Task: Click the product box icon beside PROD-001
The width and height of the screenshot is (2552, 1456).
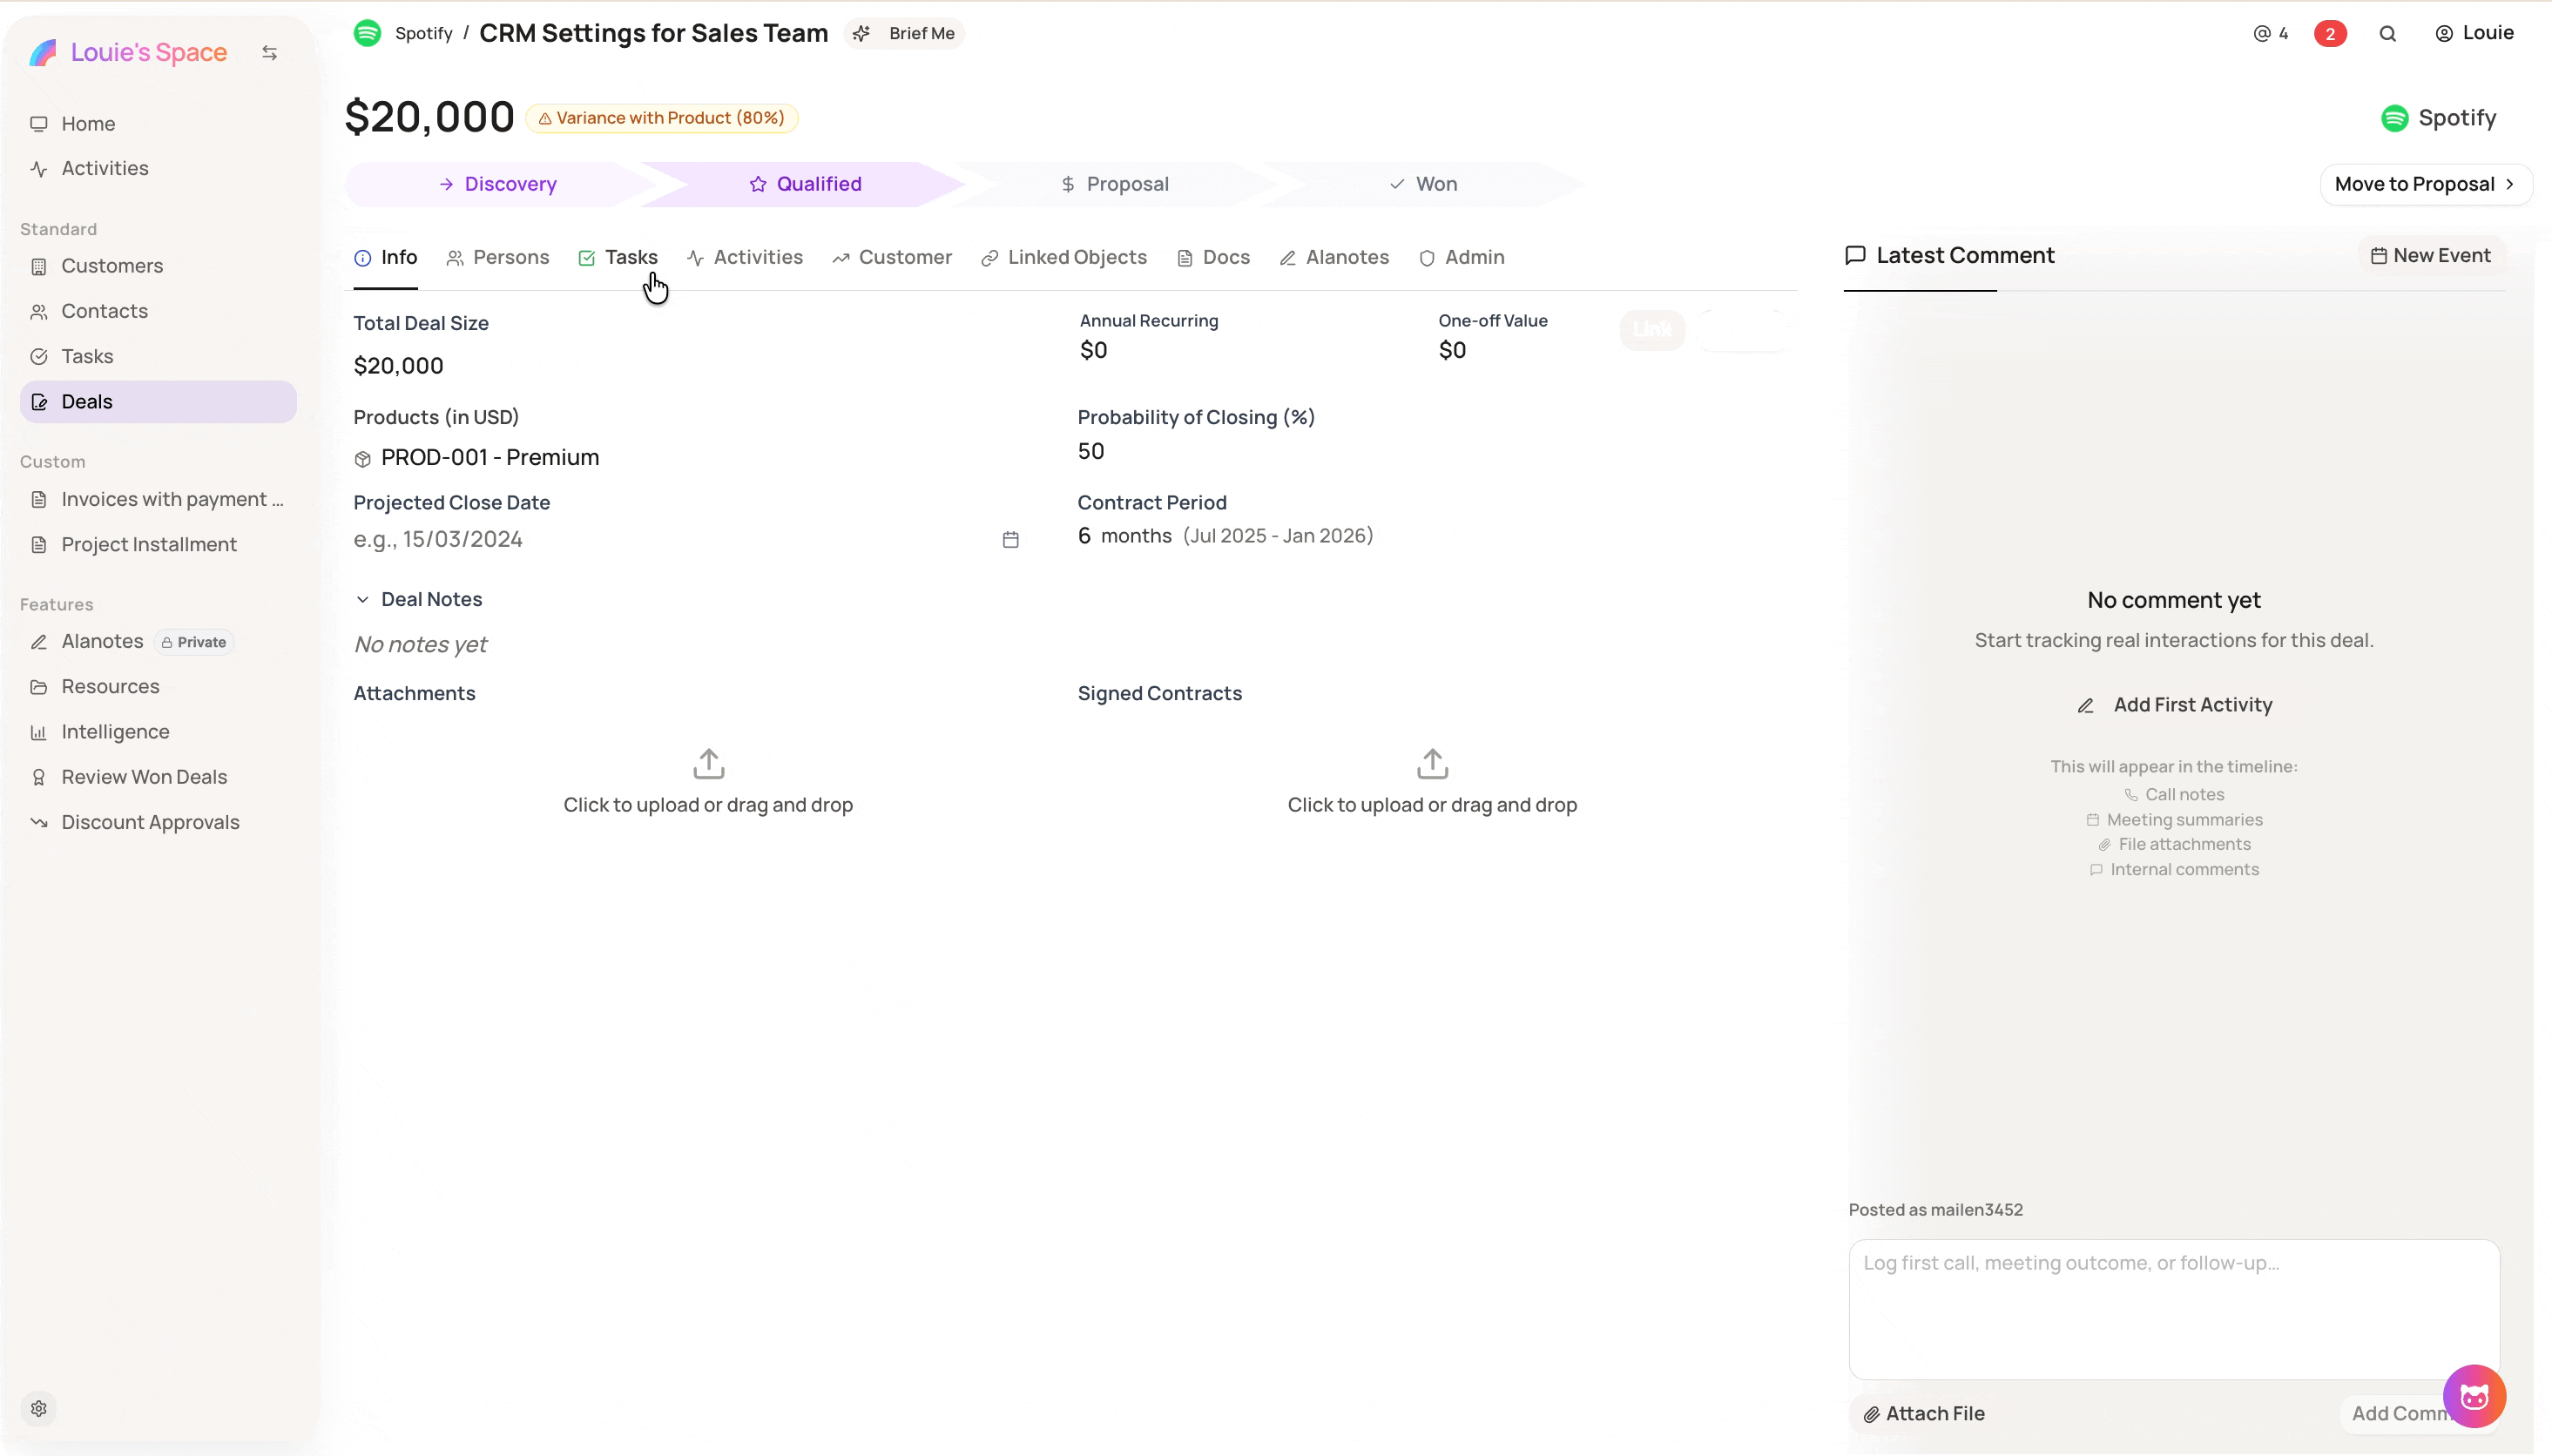Action: pyautogui.click(x=362, y=458)
